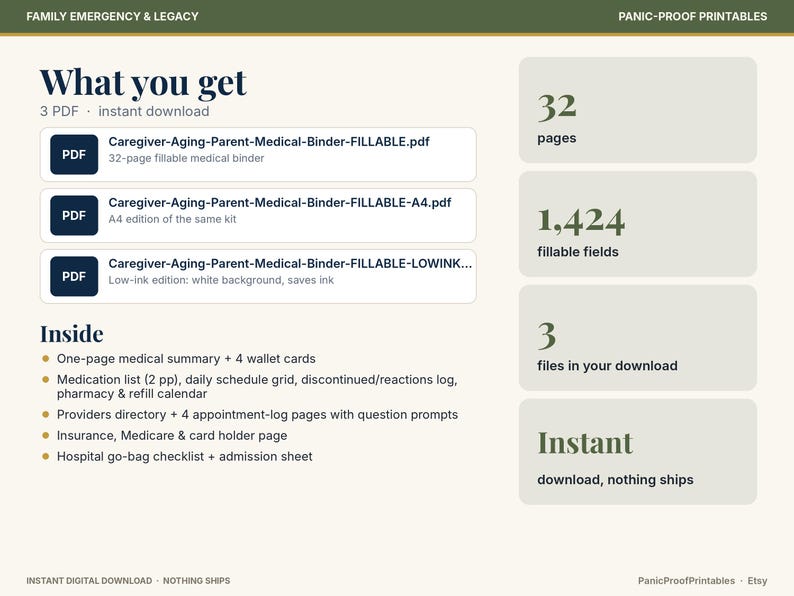Screen dimensions: 794x596
Task: Click the PDF icon for the FILLABLE.pdf file
Action: coord(74,154)
